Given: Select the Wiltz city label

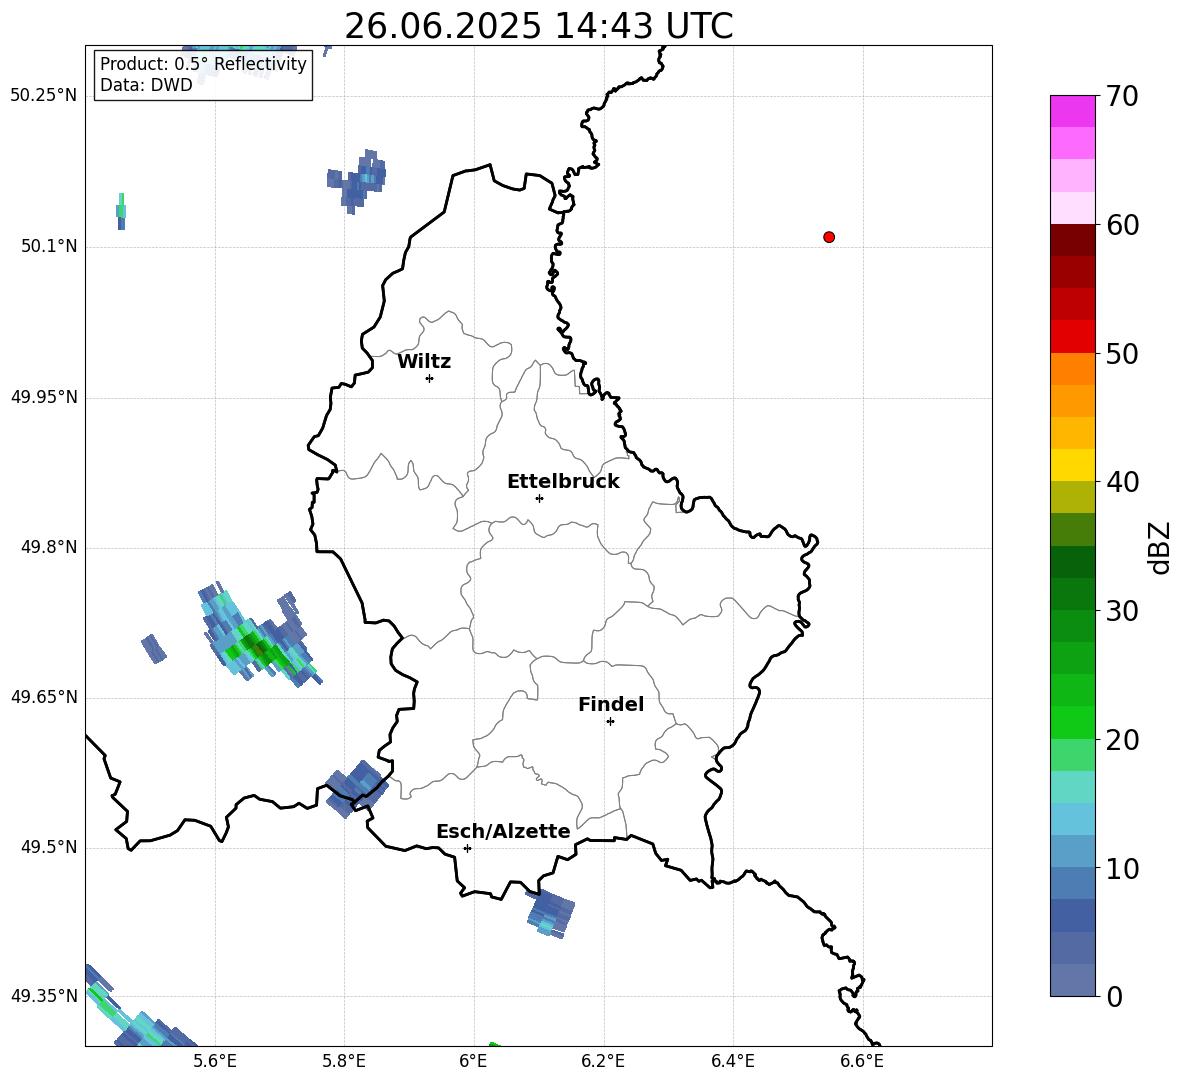Looking at the screenshot, I should [424, 362].
